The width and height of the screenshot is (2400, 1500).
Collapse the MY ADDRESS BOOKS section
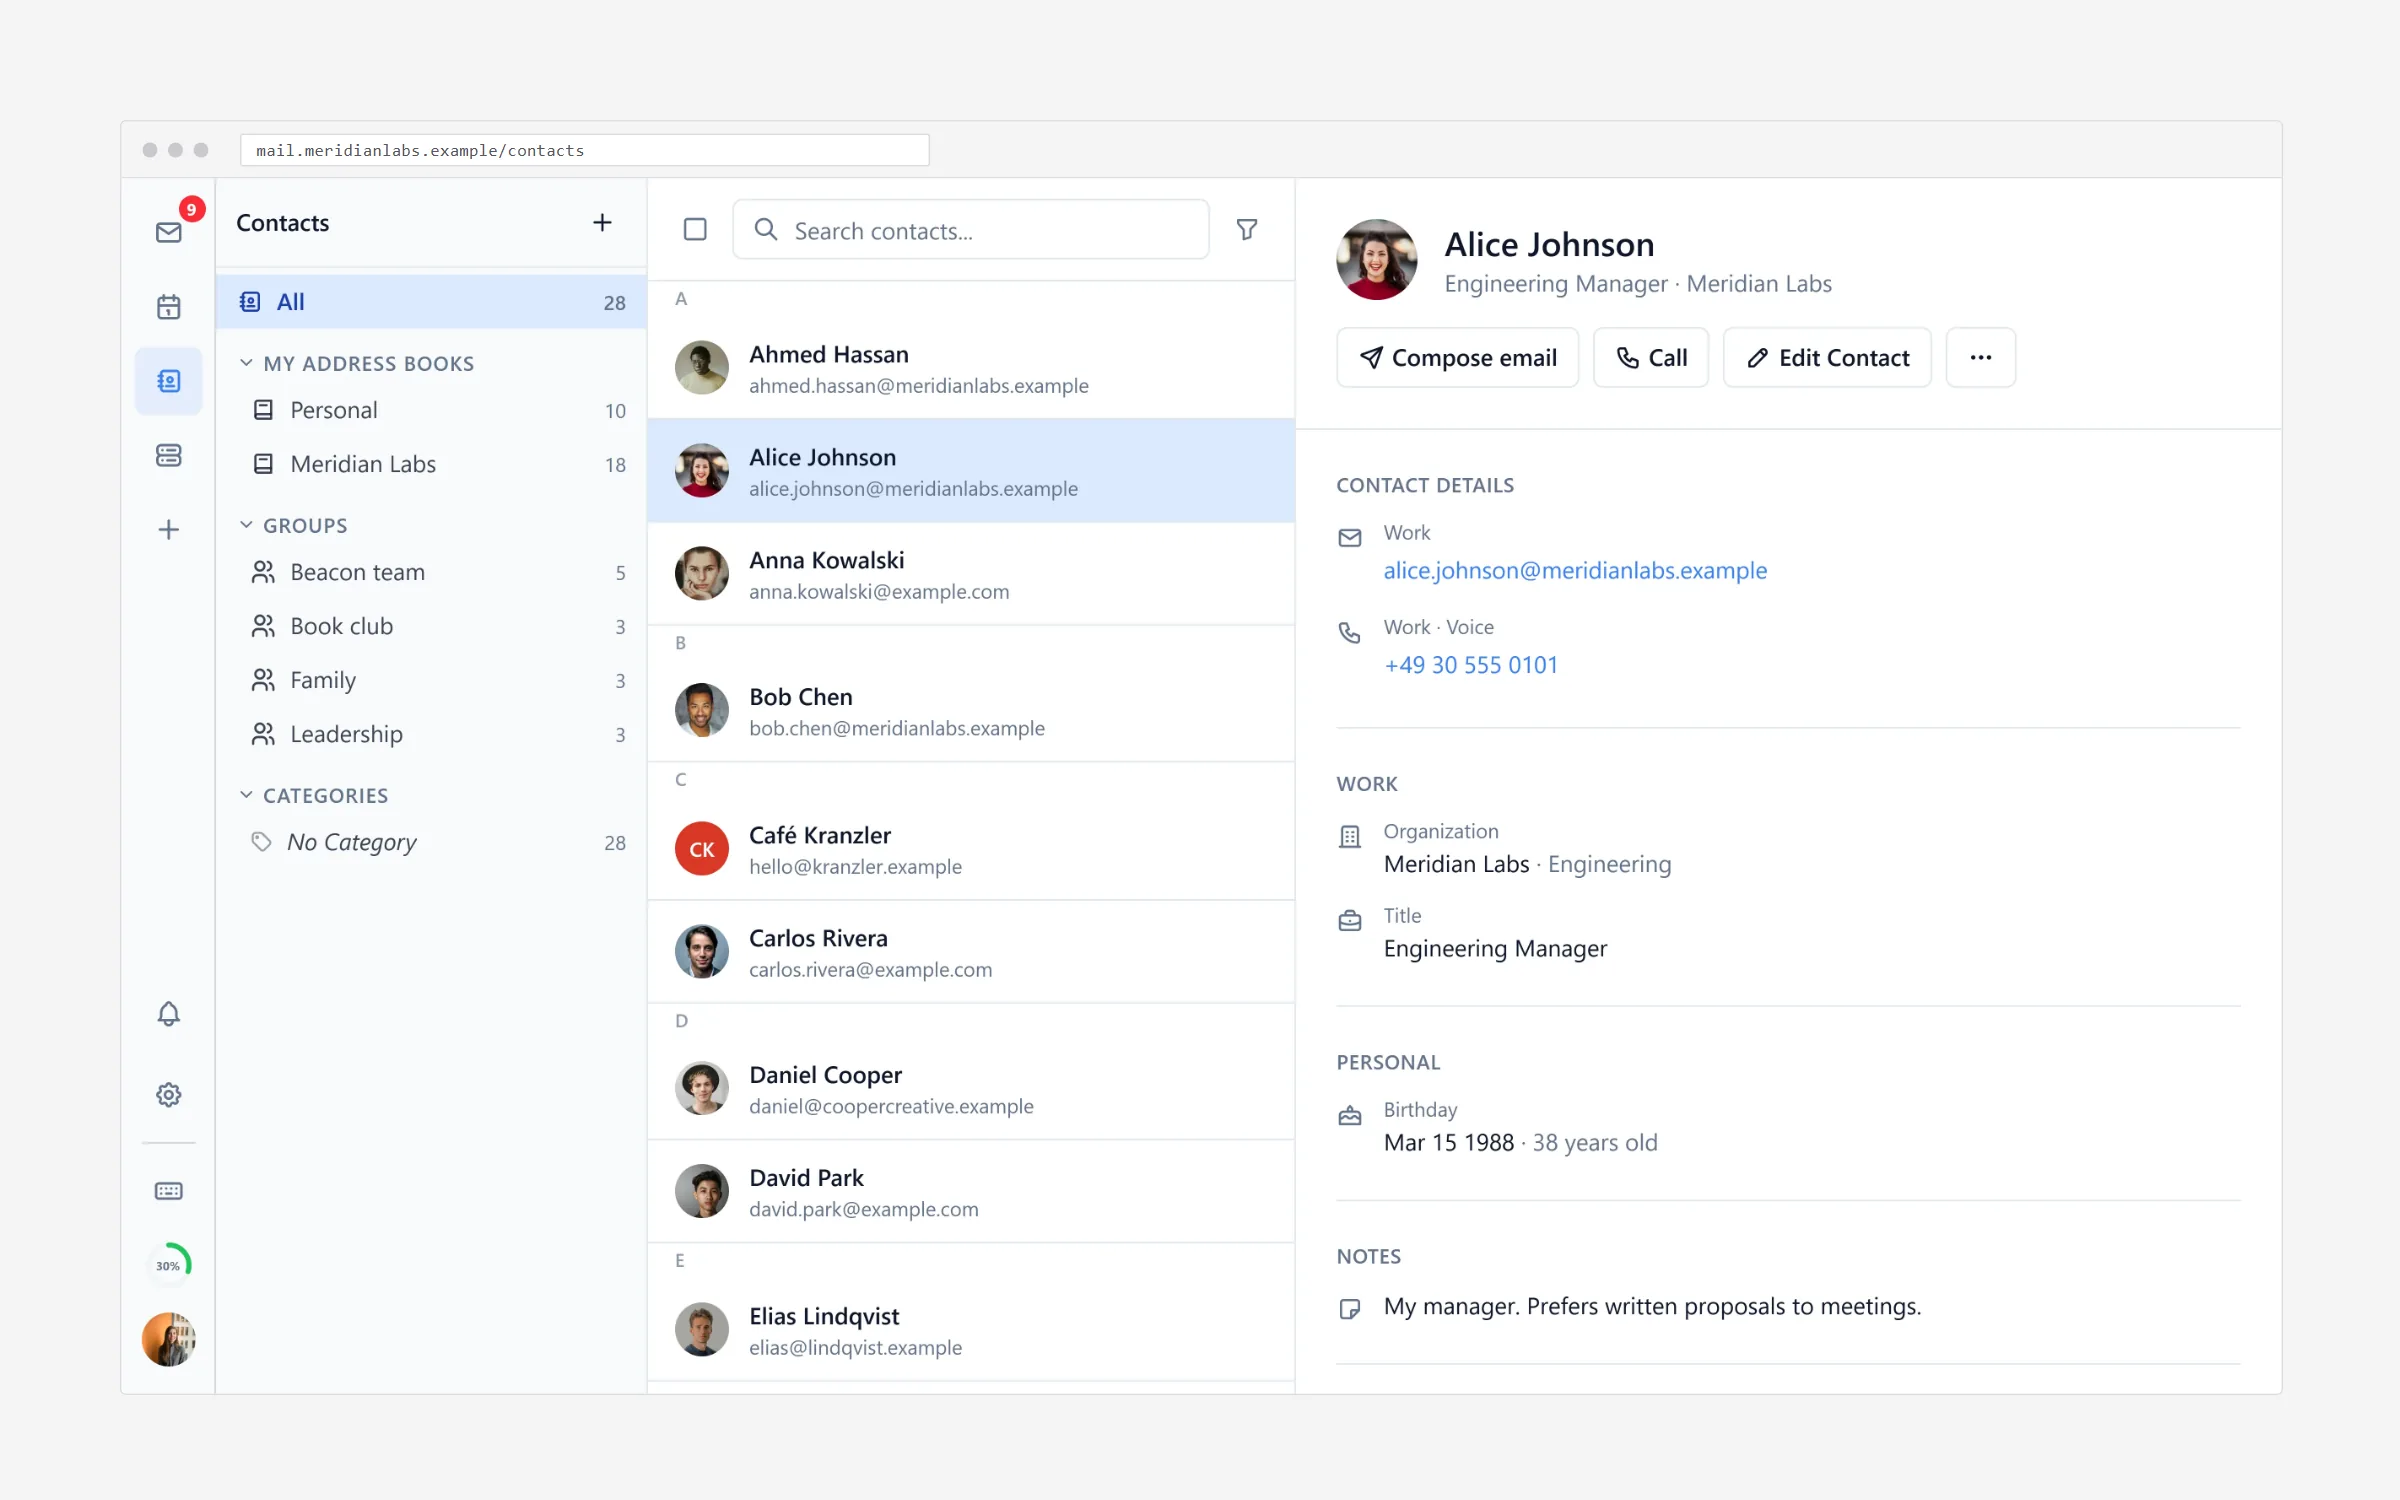coord(356,364)
